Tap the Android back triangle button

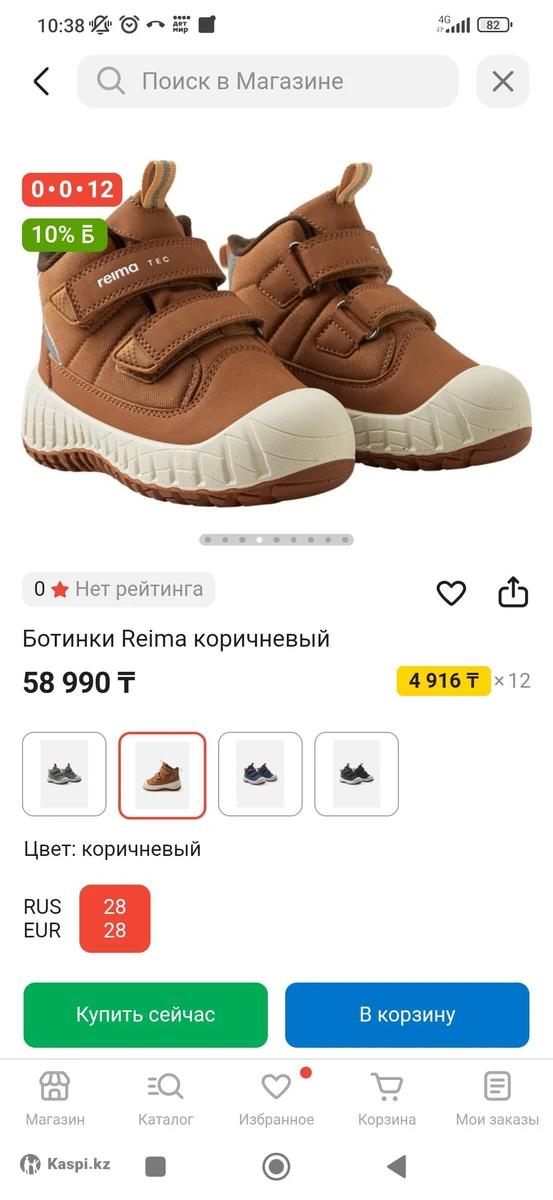tap(397, 1166)
